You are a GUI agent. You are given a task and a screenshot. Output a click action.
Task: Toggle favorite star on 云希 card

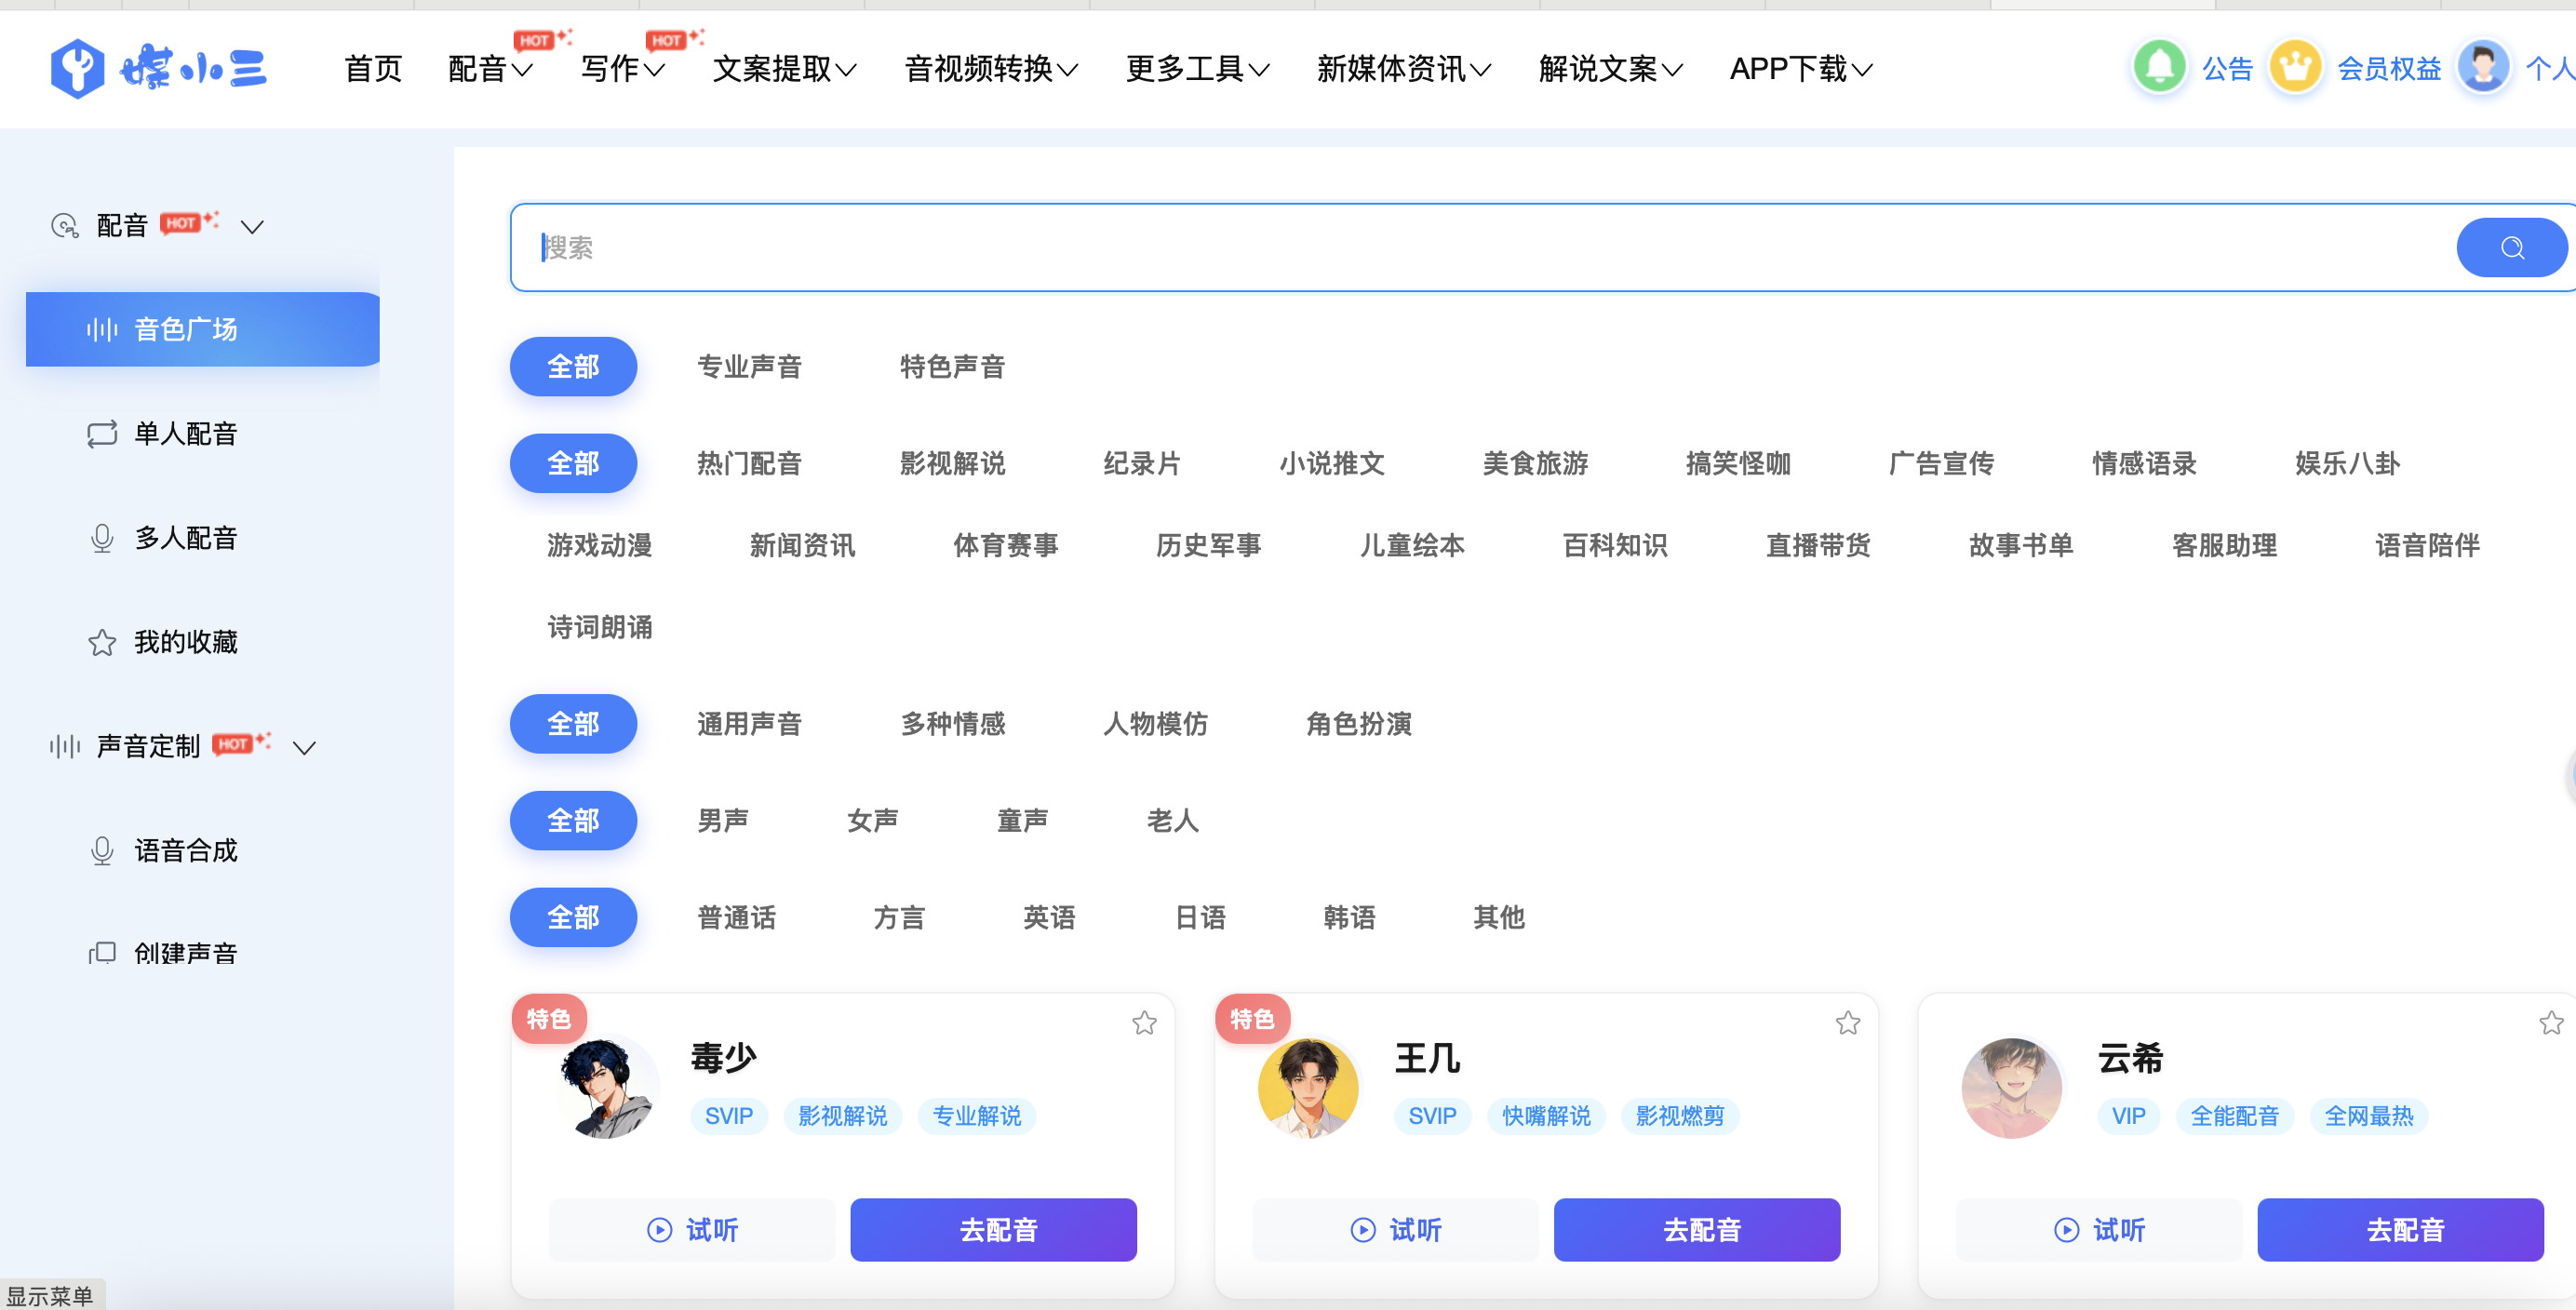2550,1022
